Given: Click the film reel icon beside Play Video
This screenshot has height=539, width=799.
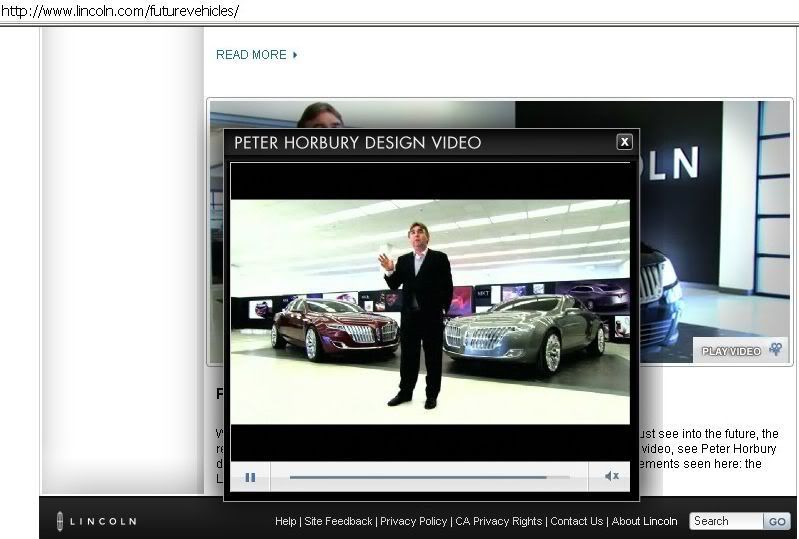Looking at the screenshot, I should pos(776,349).
